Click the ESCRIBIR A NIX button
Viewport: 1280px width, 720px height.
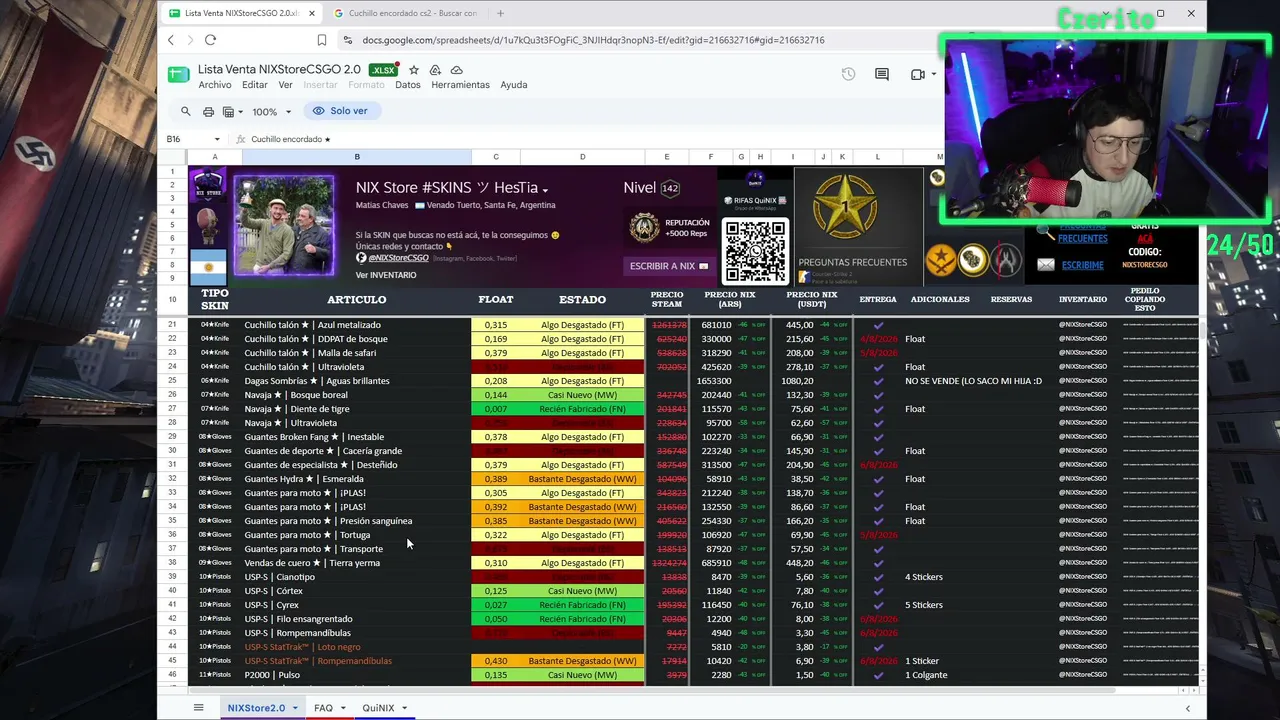tap(668, 266)
